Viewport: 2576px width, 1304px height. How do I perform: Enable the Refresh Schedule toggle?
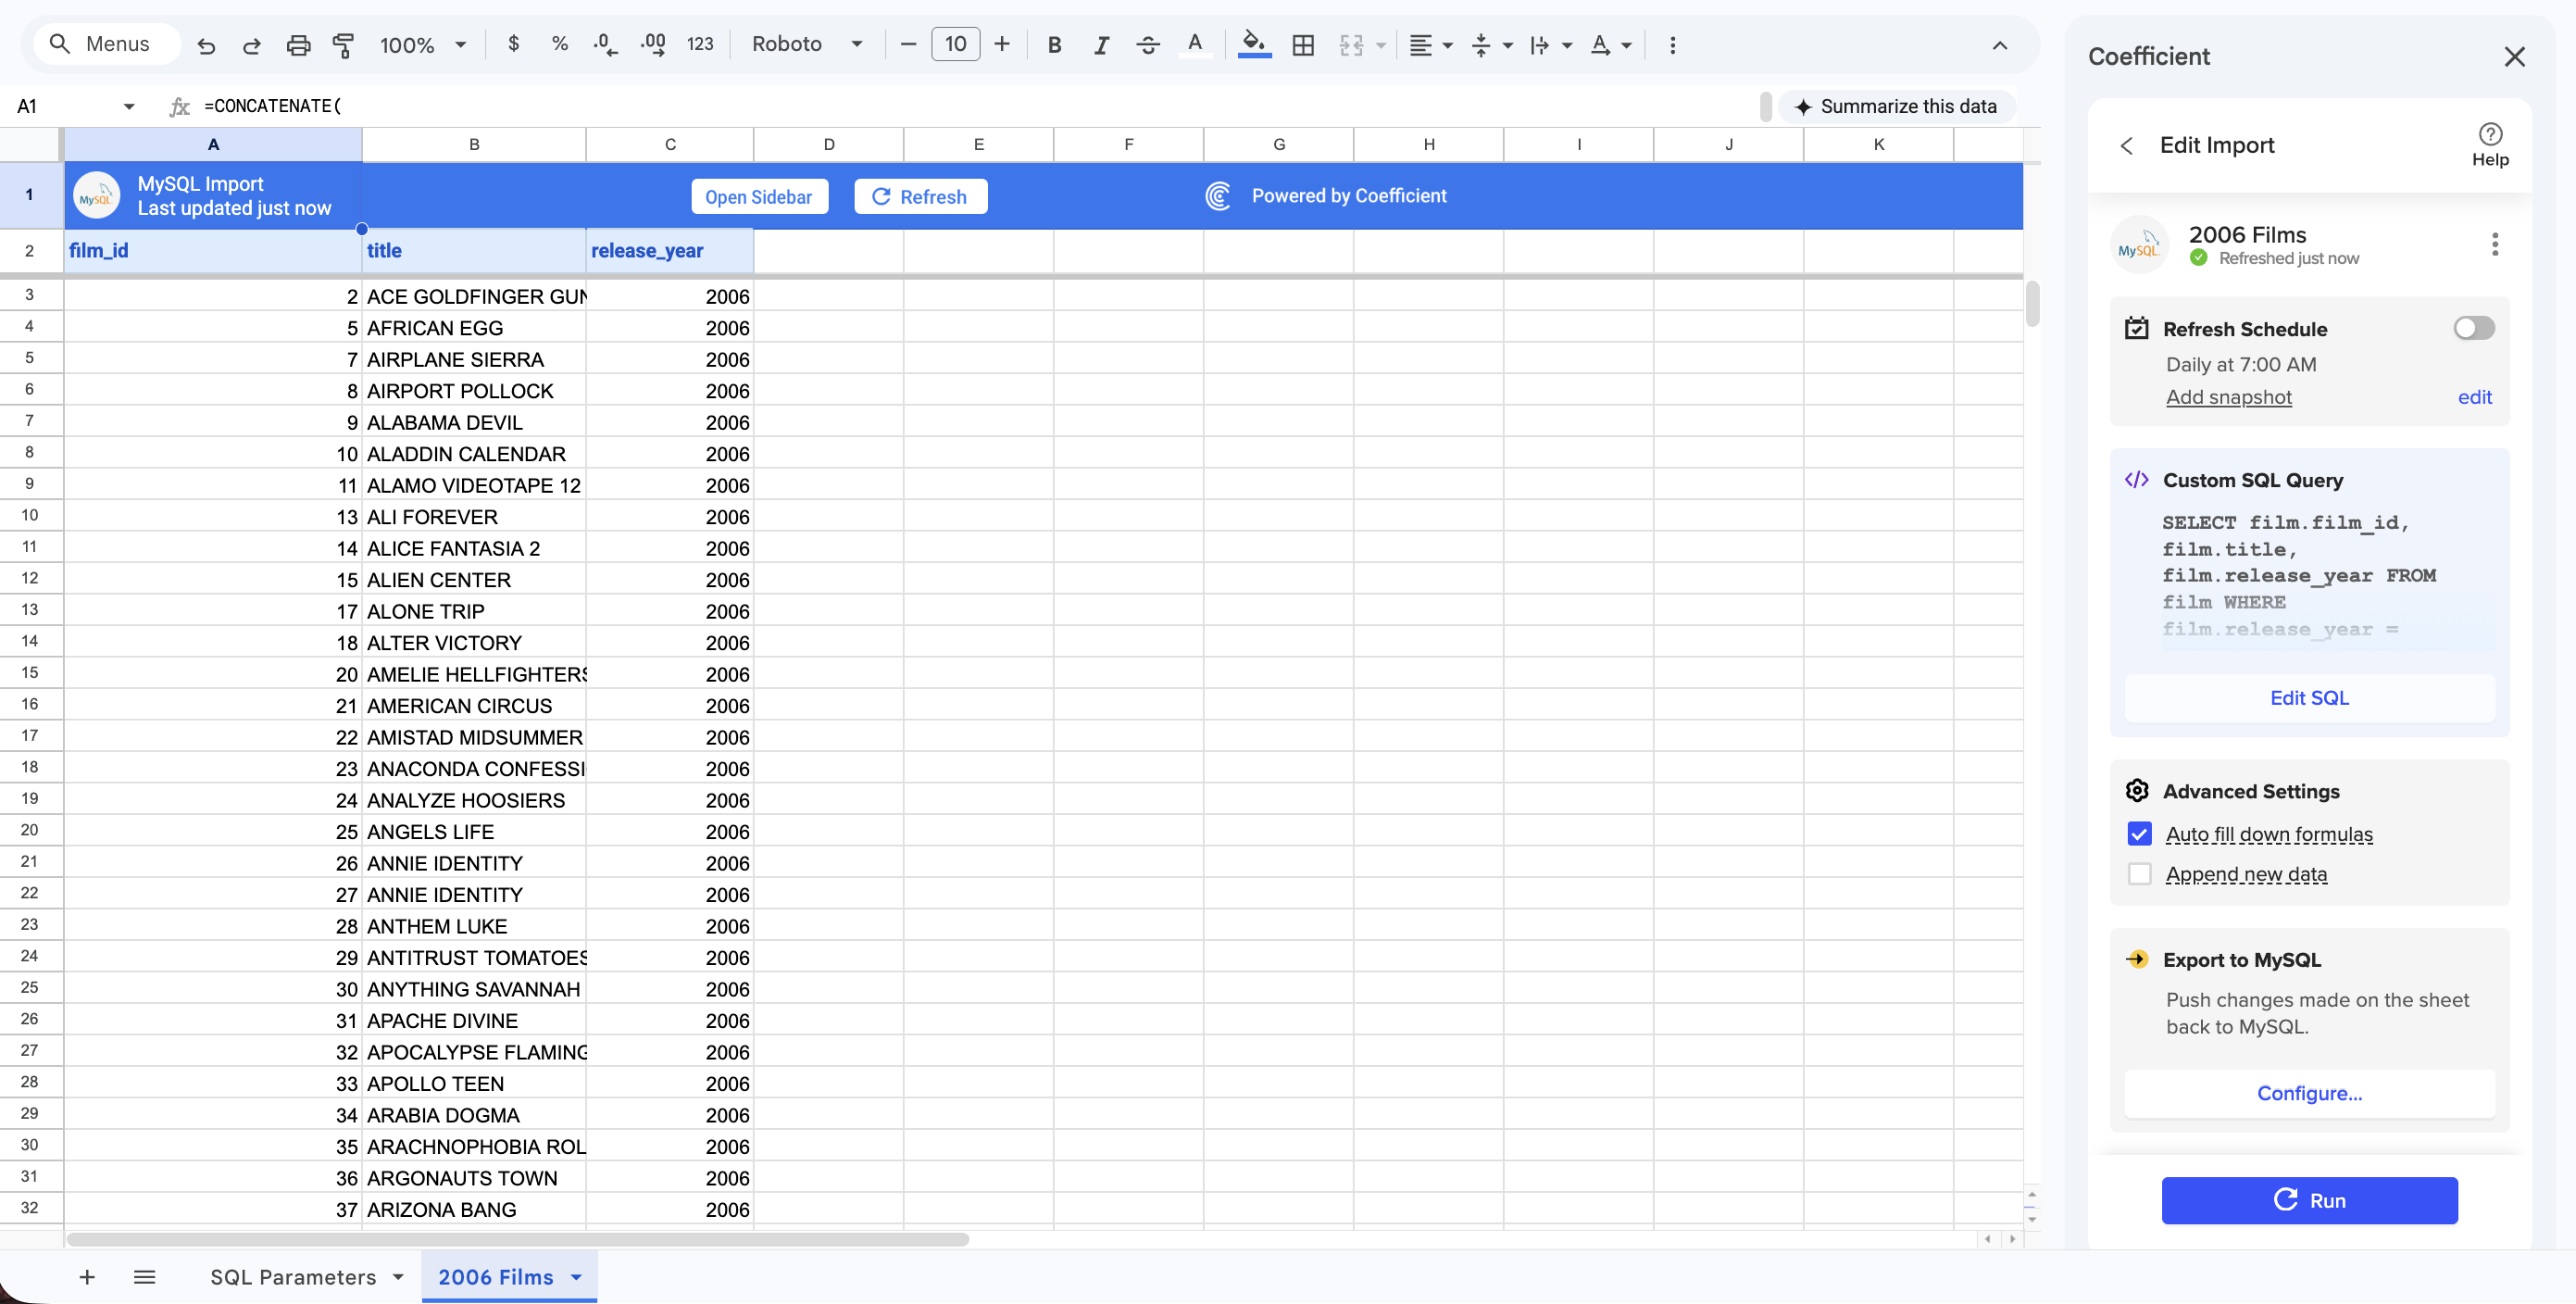[2473, 328]
